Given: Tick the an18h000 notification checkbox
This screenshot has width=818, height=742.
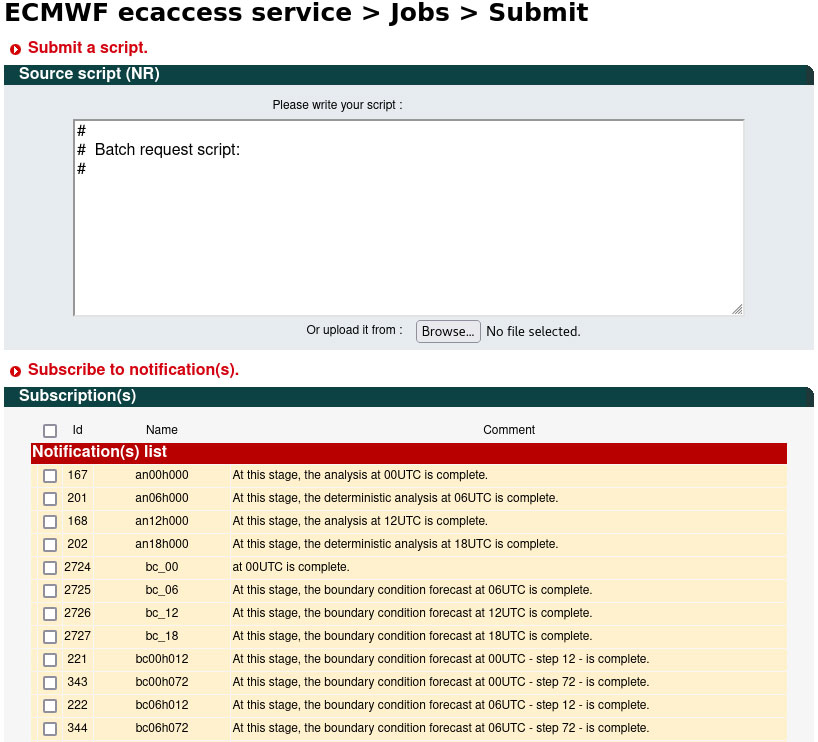Looking at the screenshot, I should 50,544.
